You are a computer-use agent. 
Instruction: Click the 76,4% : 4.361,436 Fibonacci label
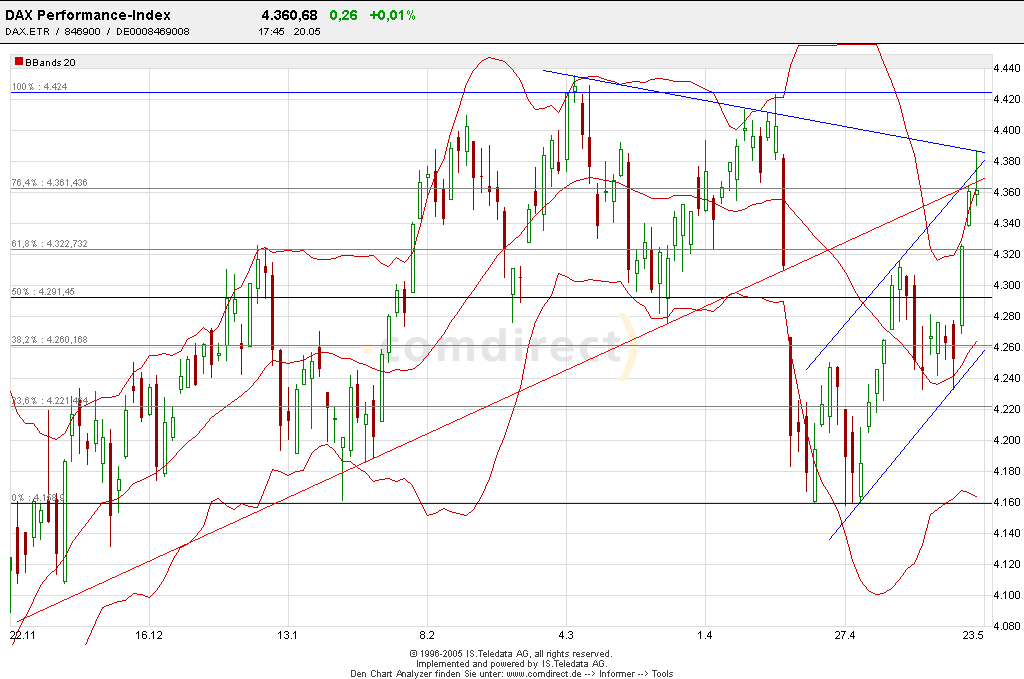click(x=50, y=183)
